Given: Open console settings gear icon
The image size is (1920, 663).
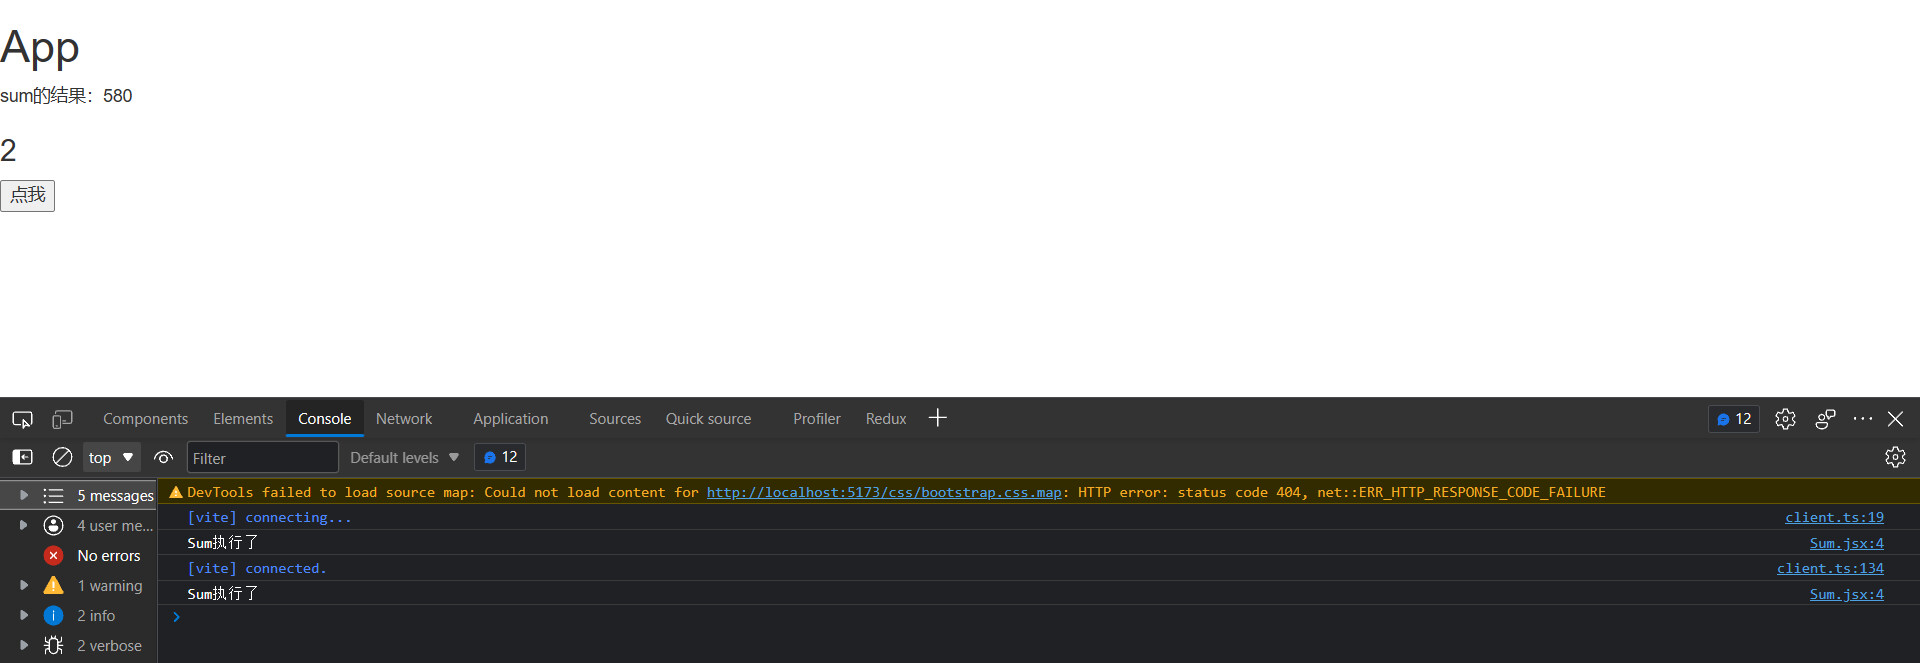Looking at the screenshot, I should click(x=1895, y=457).
